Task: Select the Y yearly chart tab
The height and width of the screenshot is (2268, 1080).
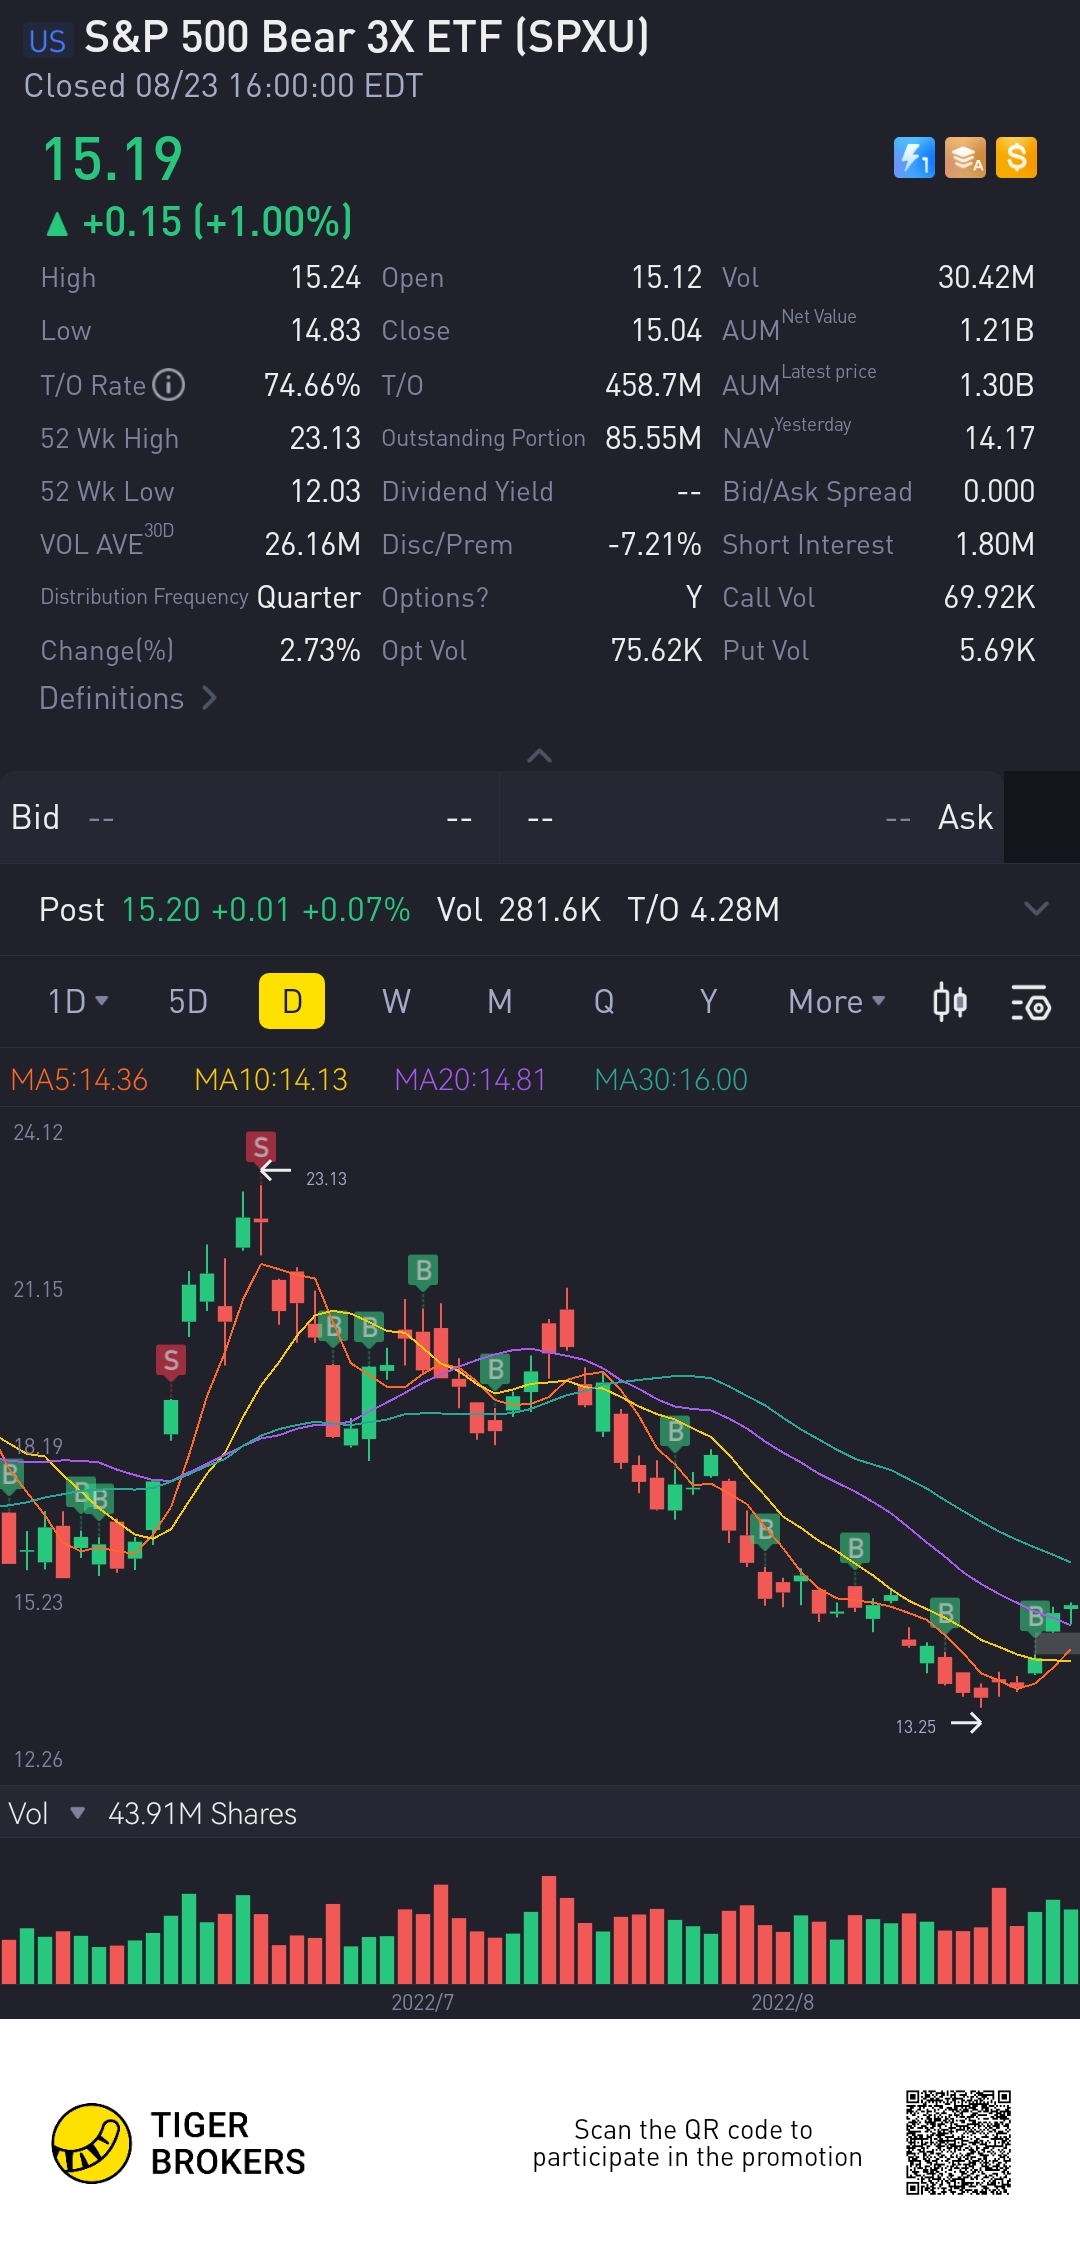Action: pos(708,1001)
